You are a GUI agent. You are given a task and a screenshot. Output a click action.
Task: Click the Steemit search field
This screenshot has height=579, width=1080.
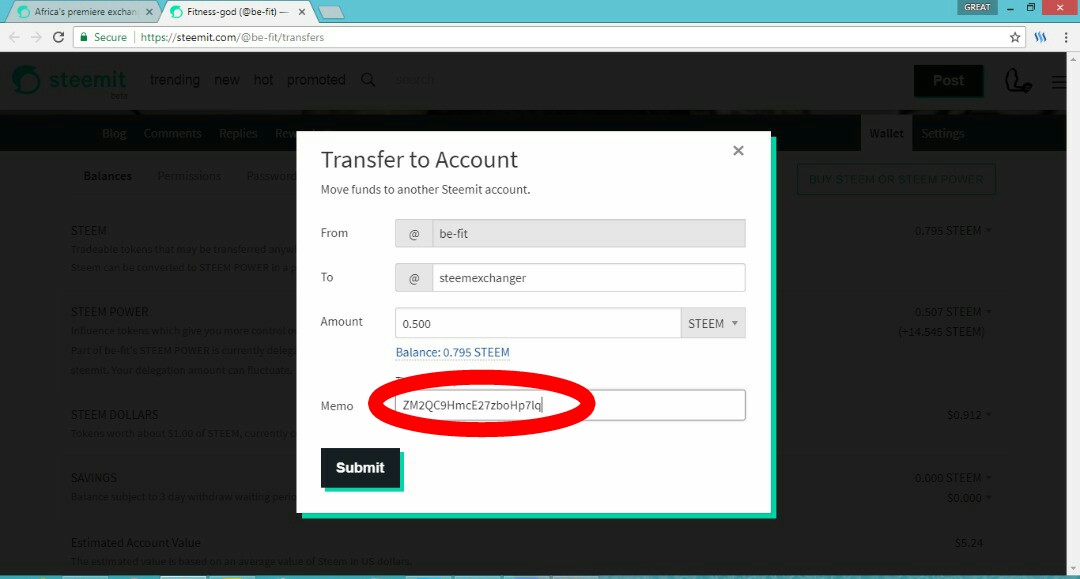(415, 81)
